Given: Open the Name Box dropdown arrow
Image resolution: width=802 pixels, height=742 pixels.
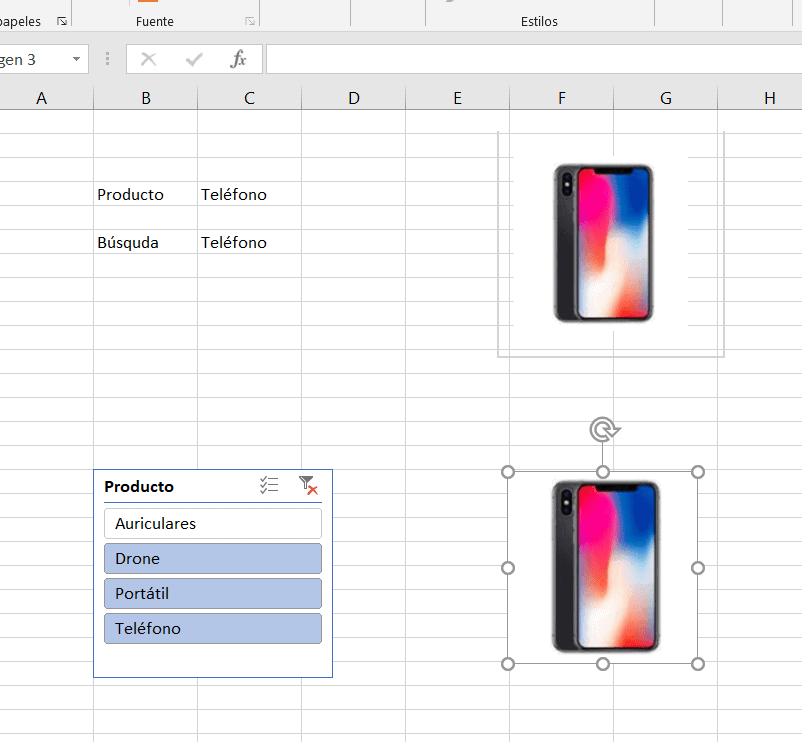Looking at the screenshot, I should click(76, 59).
